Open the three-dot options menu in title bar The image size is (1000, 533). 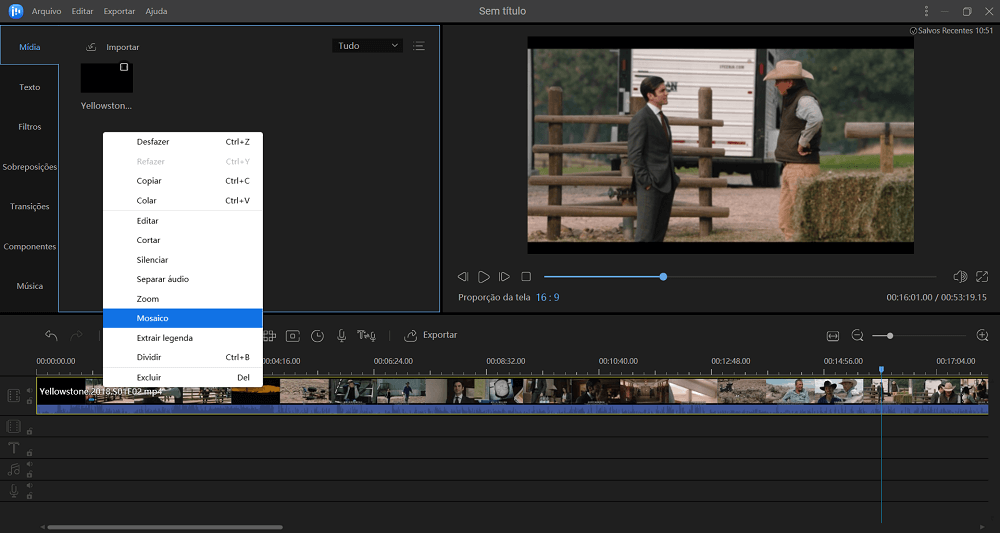coord(926,11)
